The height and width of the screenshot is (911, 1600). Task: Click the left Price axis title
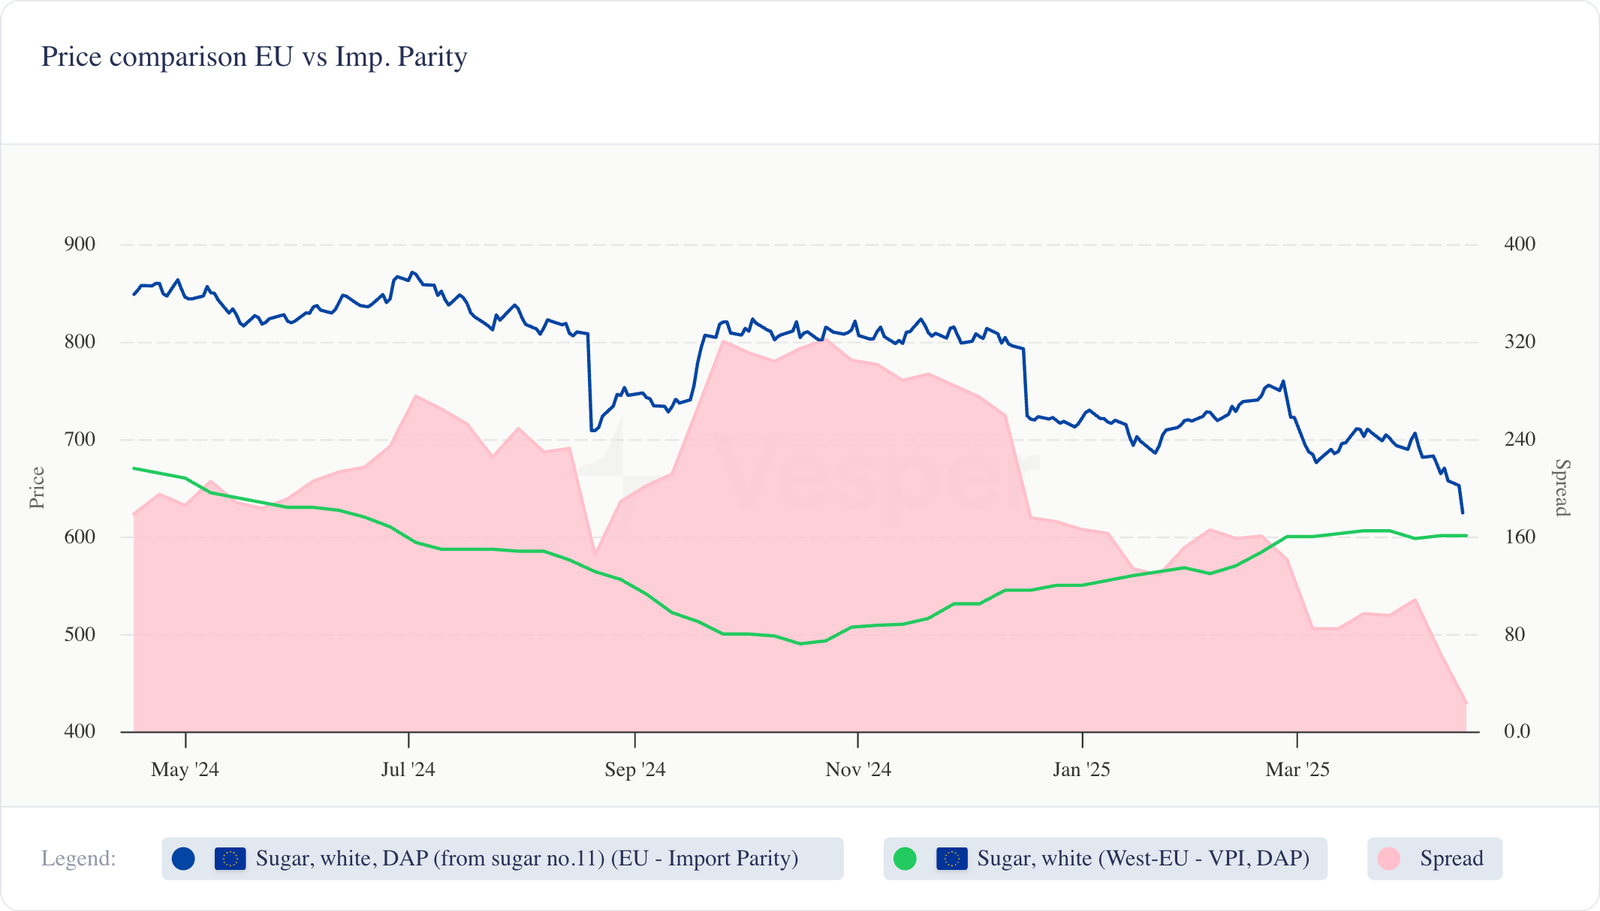point(37,488)
